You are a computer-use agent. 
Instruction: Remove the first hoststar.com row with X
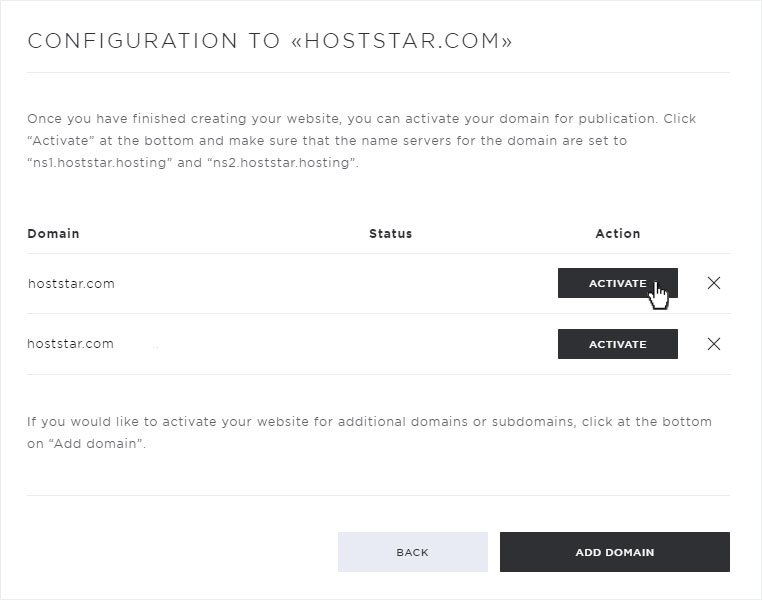[x=714, y=283]
